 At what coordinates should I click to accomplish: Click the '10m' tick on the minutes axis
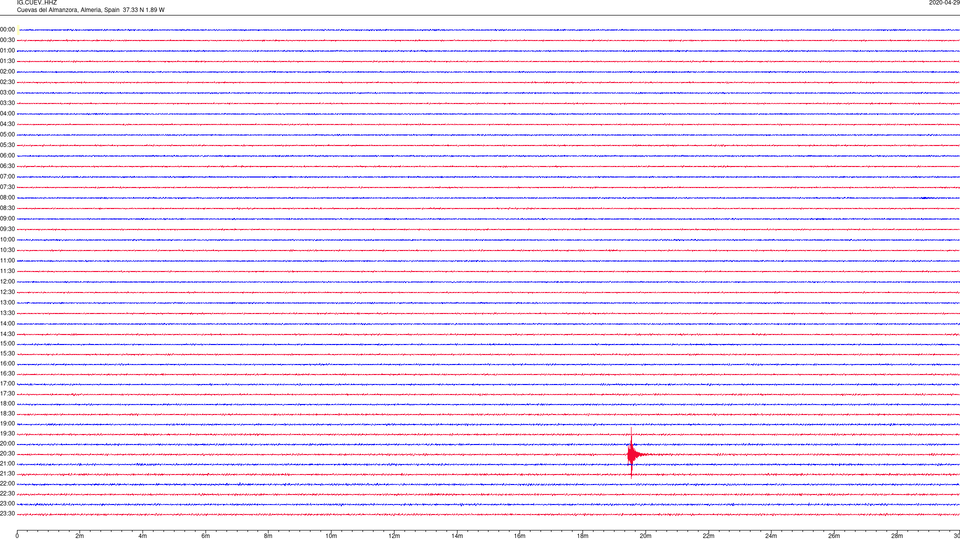pyautogui.click(x=331, y=536)
